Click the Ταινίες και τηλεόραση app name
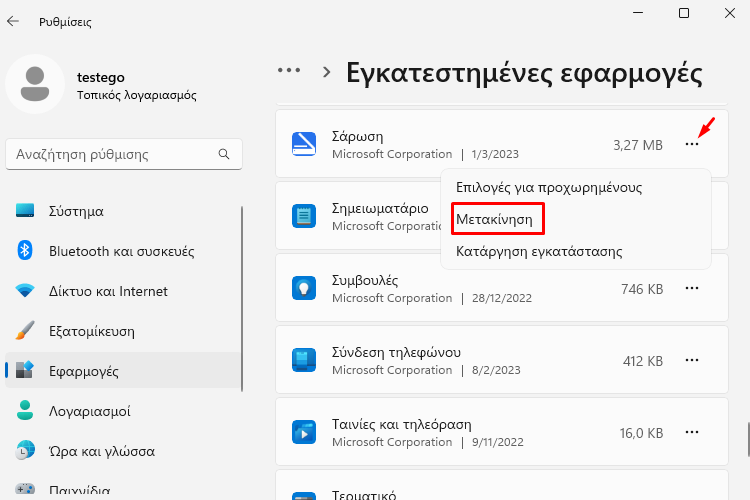 click(x=401, y=424)
